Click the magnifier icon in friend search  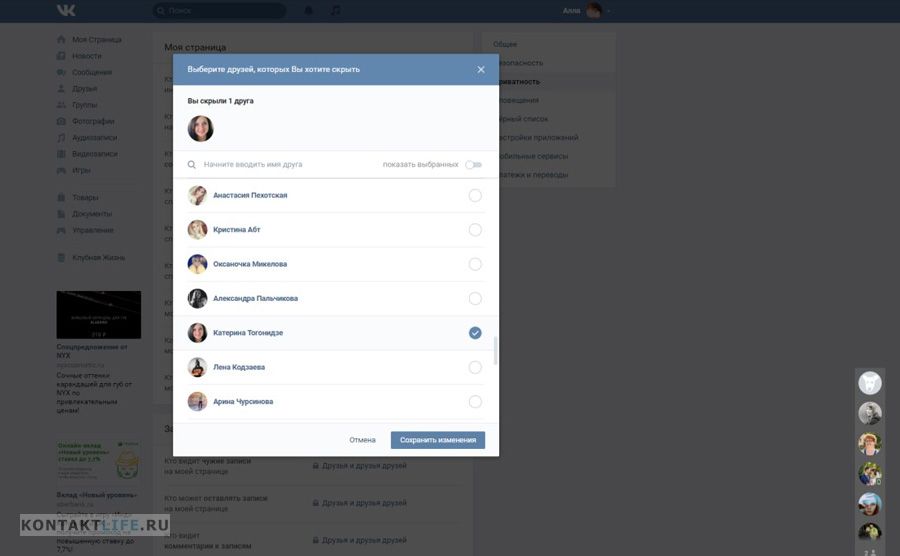192,165
